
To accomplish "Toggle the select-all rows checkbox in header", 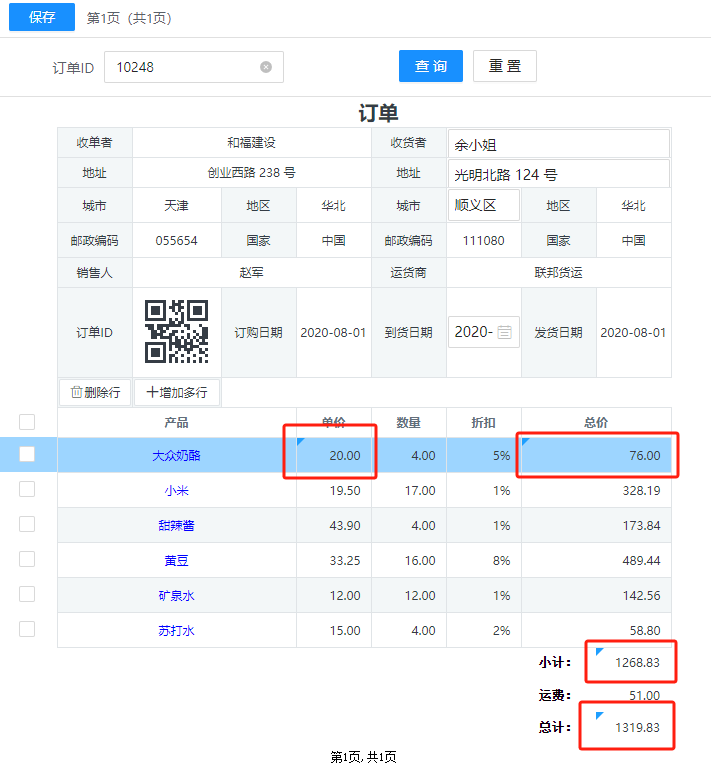I will click(x=27, y=422).
